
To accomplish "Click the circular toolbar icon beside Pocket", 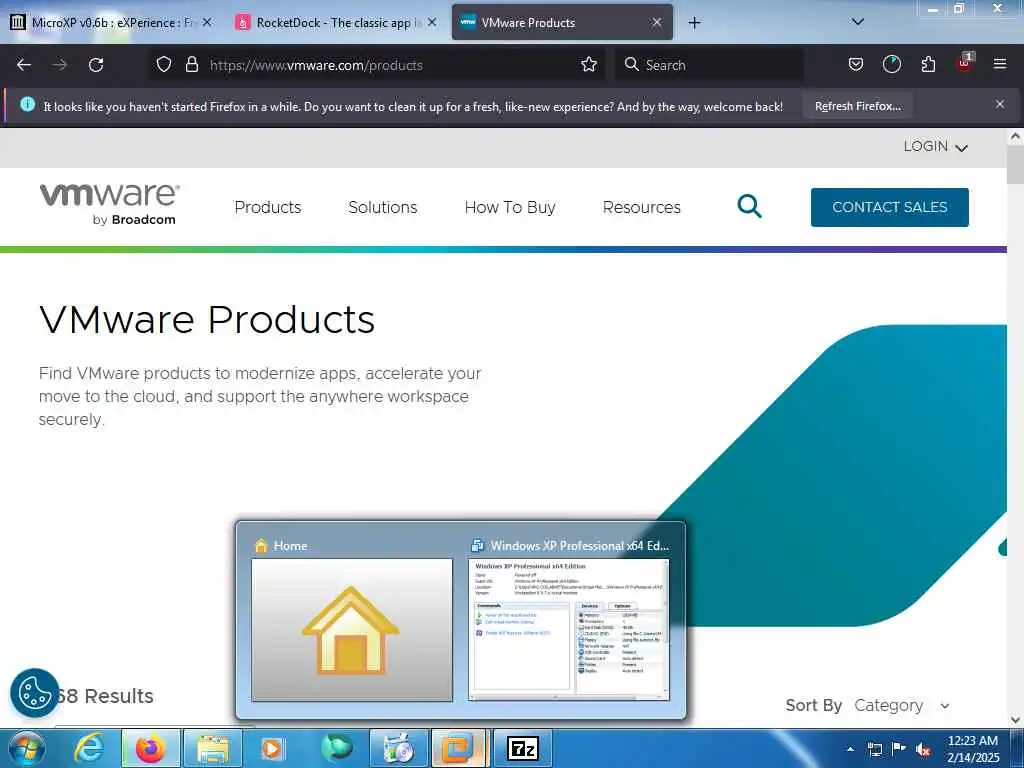I will click(891, 65).
